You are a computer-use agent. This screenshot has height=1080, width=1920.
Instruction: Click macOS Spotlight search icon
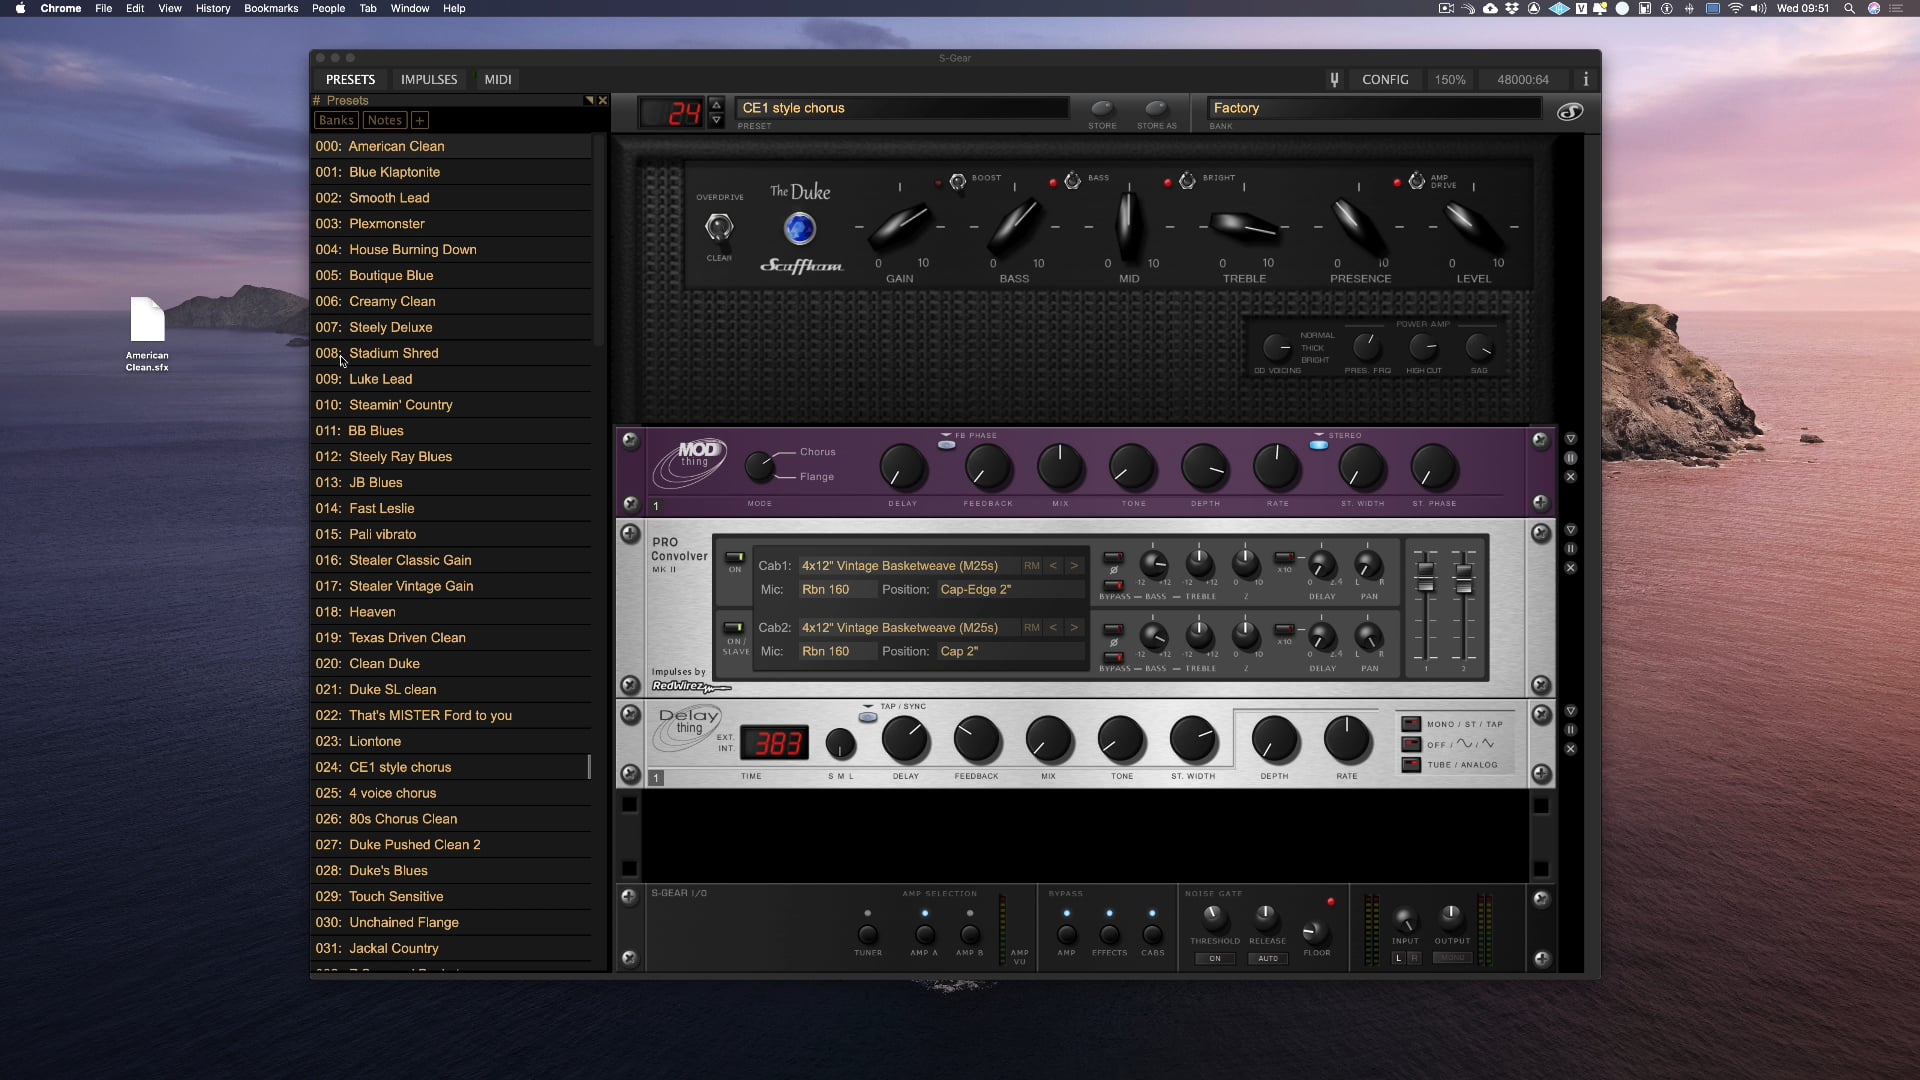(1849, 8)
